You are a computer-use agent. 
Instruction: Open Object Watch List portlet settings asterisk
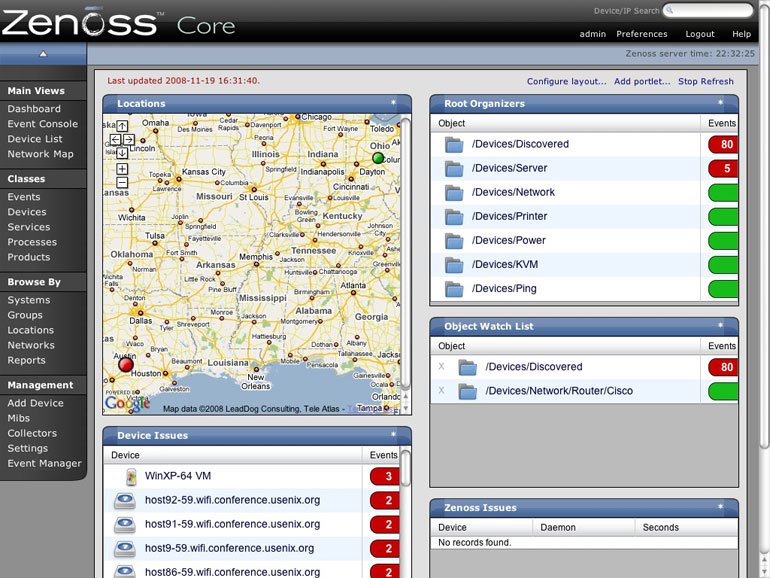click(x=720, y=325)
